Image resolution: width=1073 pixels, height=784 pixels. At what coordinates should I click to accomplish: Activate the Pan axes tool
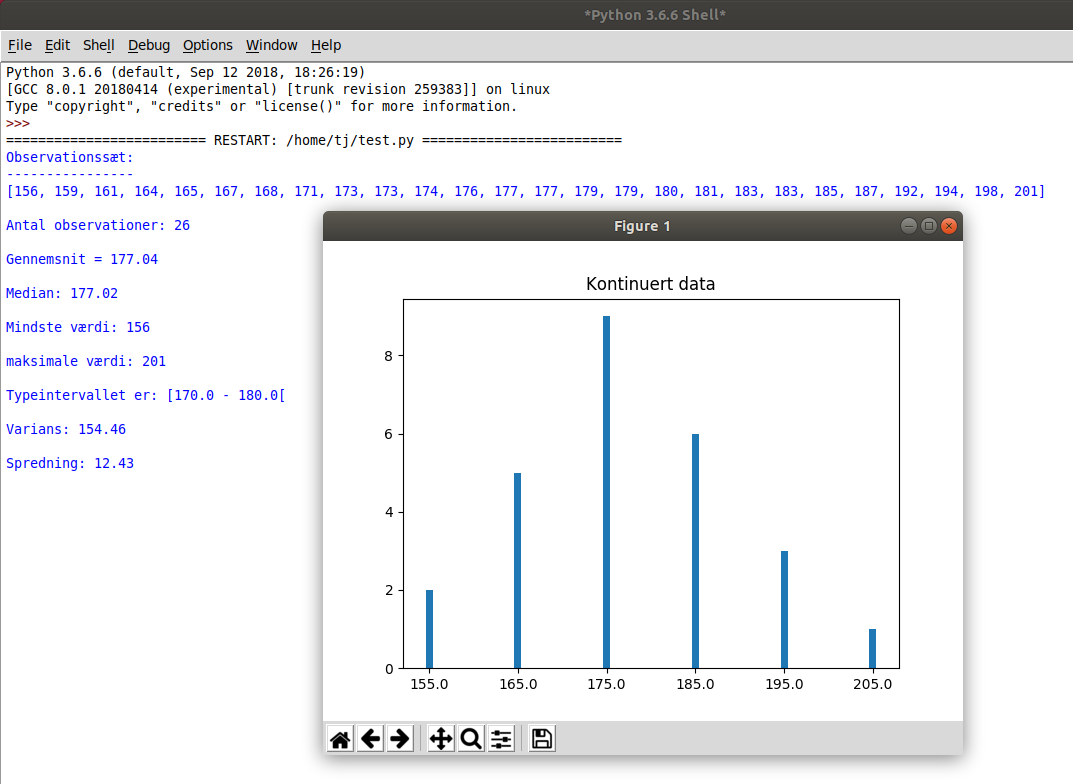pyautogui.click(x=441, y=739)
